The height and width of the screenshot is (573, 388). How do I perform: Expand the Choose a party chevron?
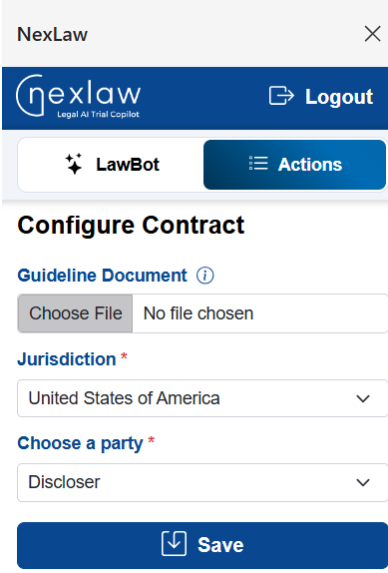click(x=363, y=482)
